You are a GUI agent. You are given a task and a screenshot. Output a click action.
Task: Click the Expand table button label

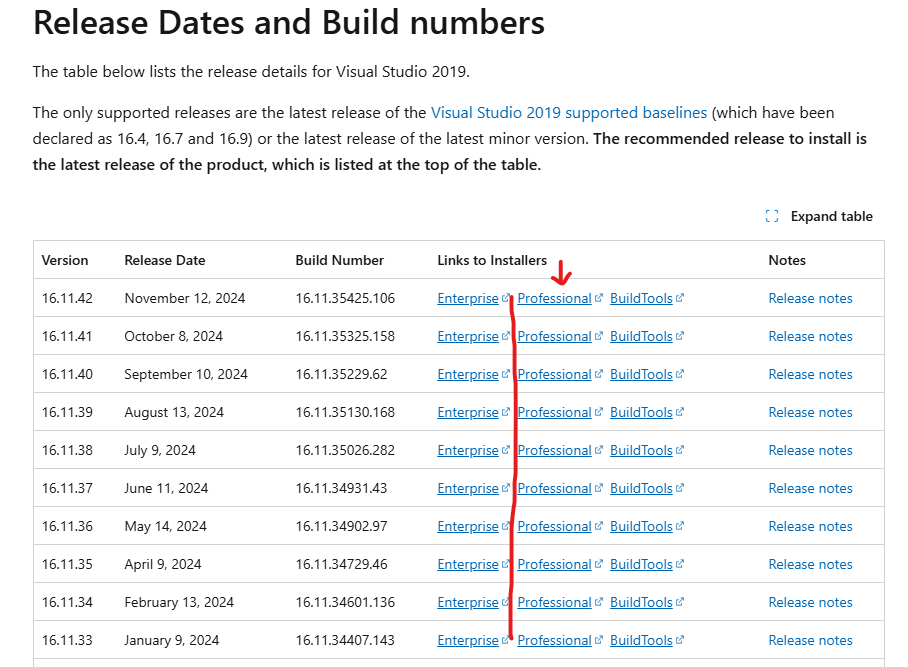coord(832,216)
